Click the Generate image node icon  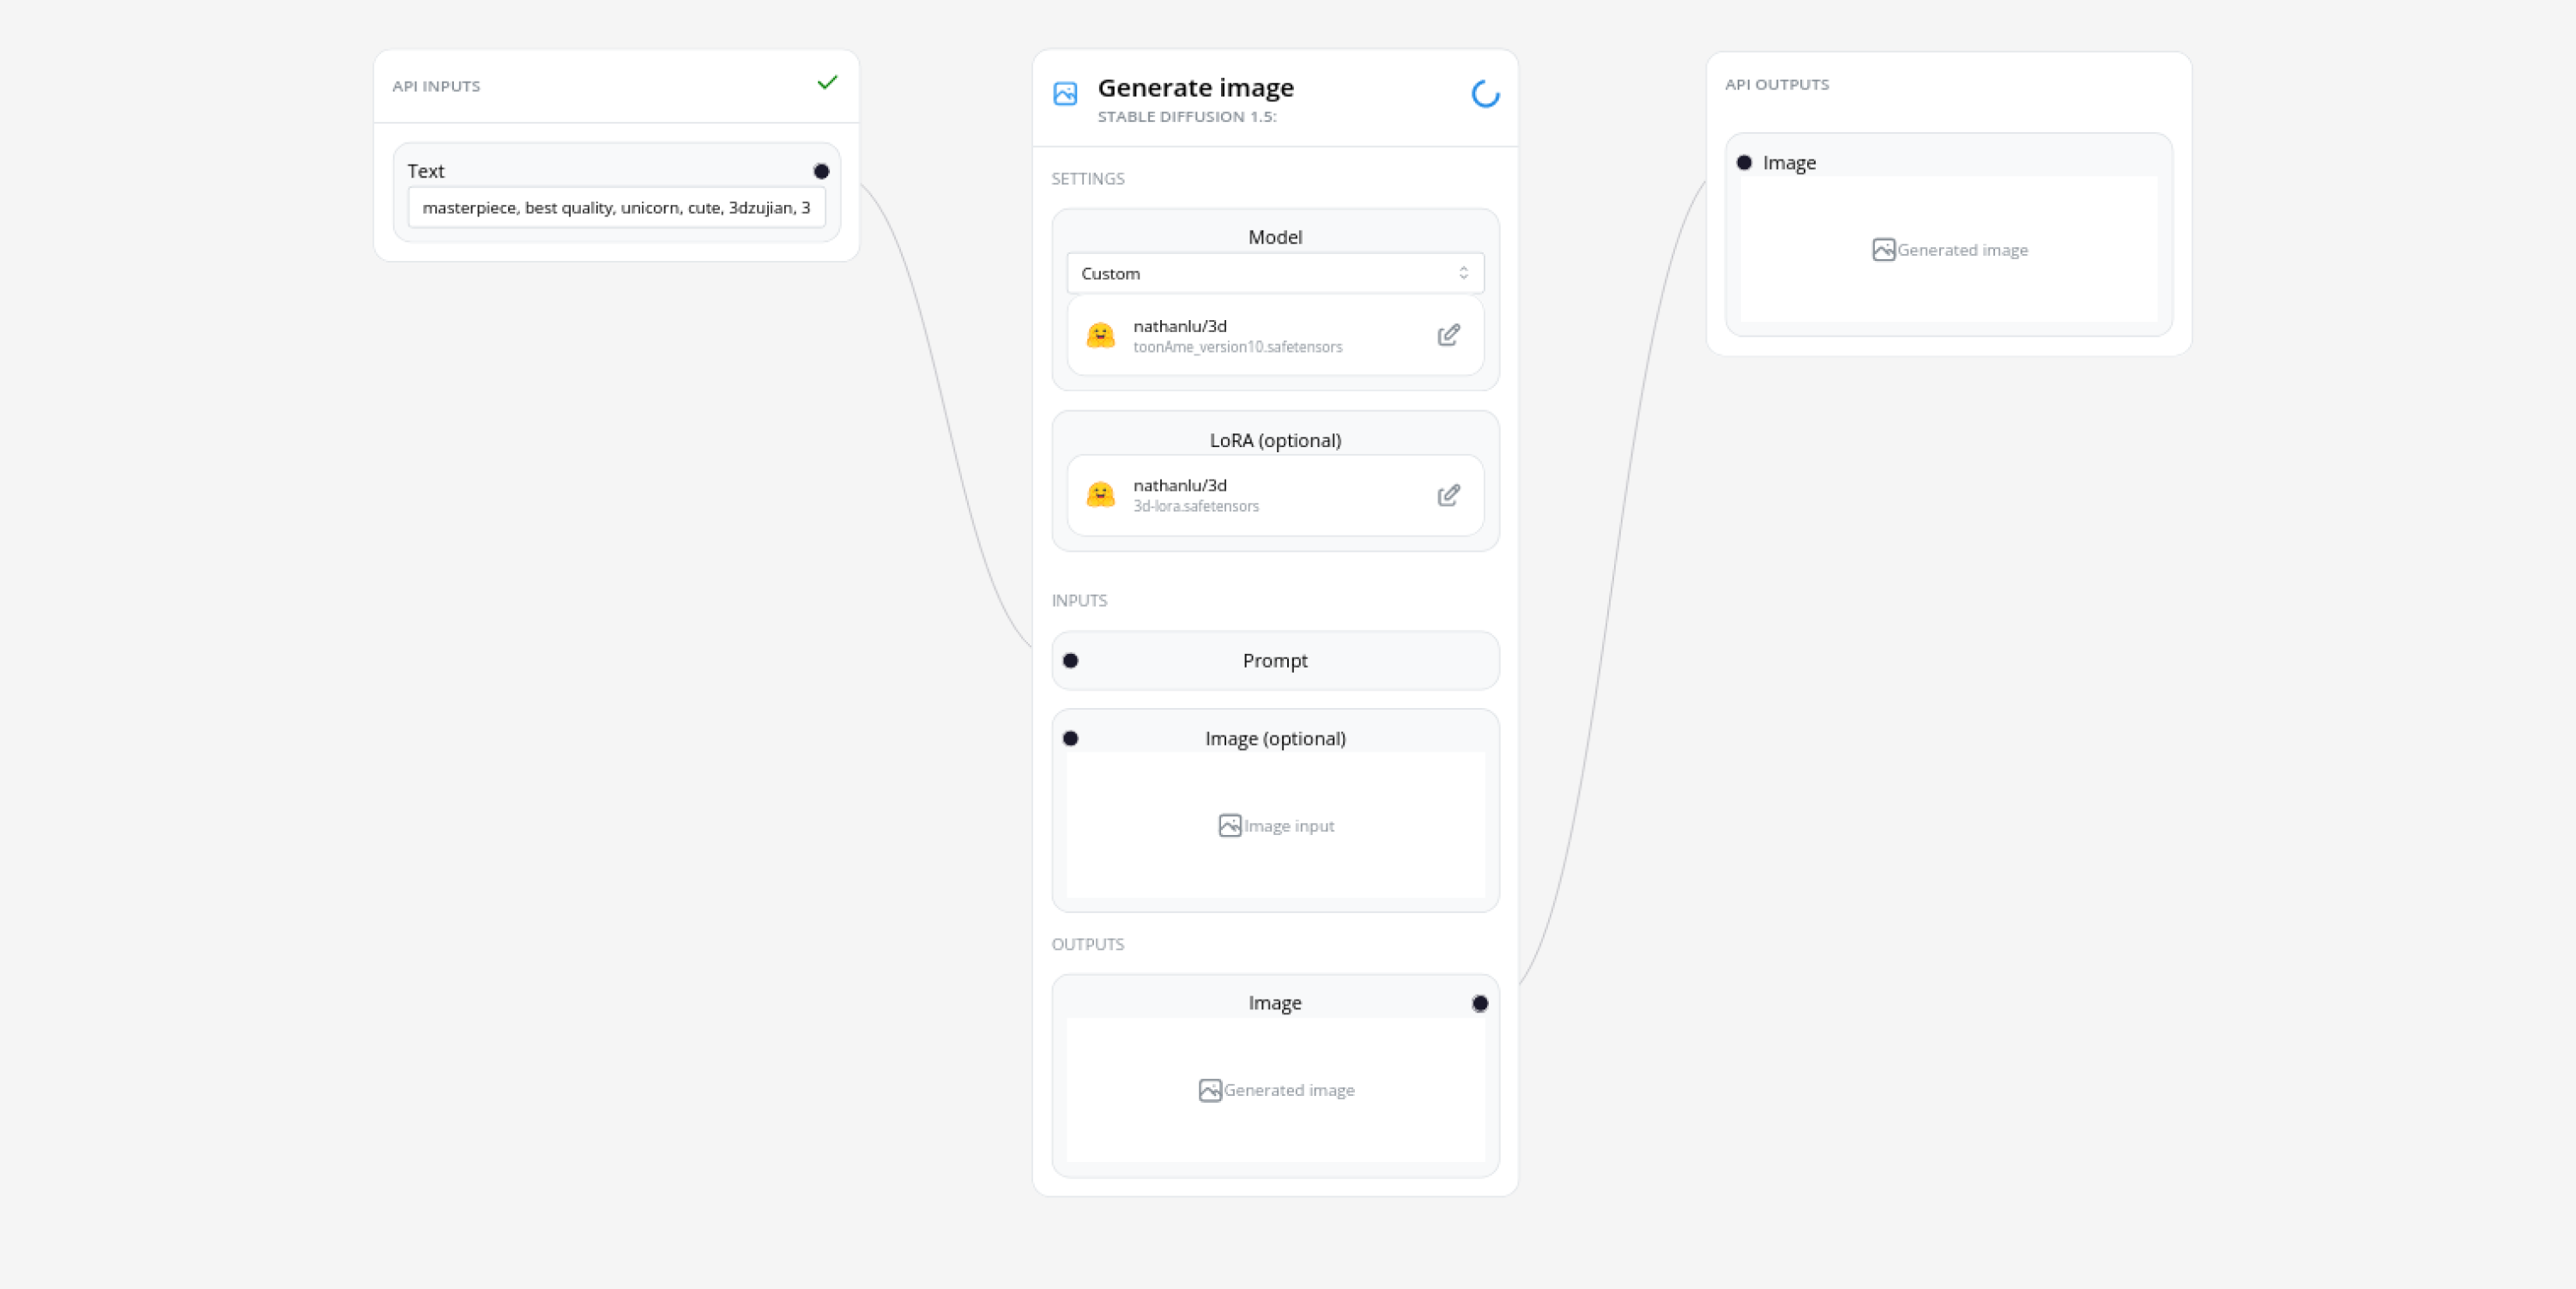pos(1065,92)
